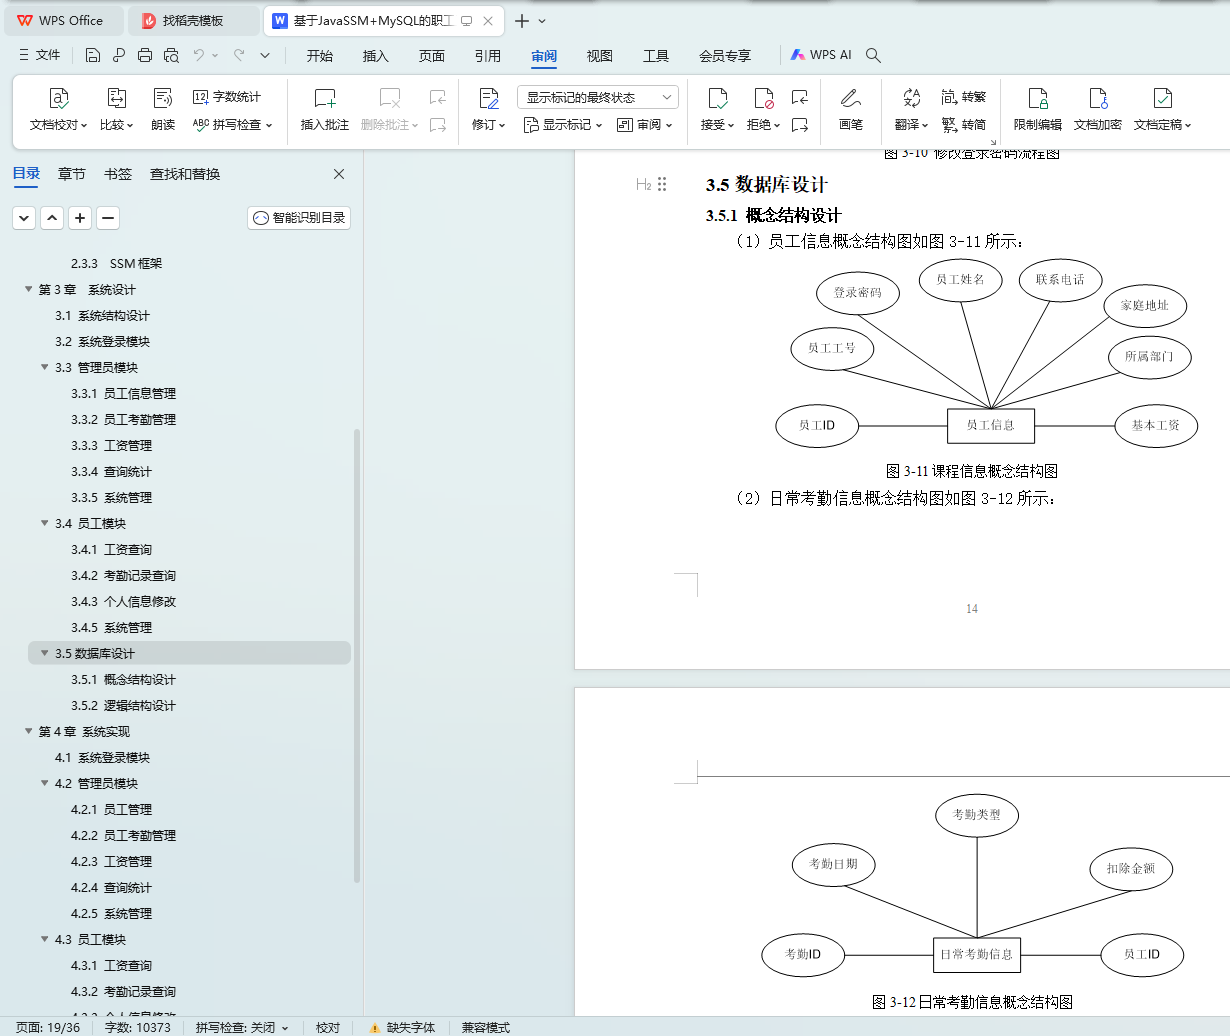
Task: Open 字数统计 word count
Action: [x=227, y=97]
